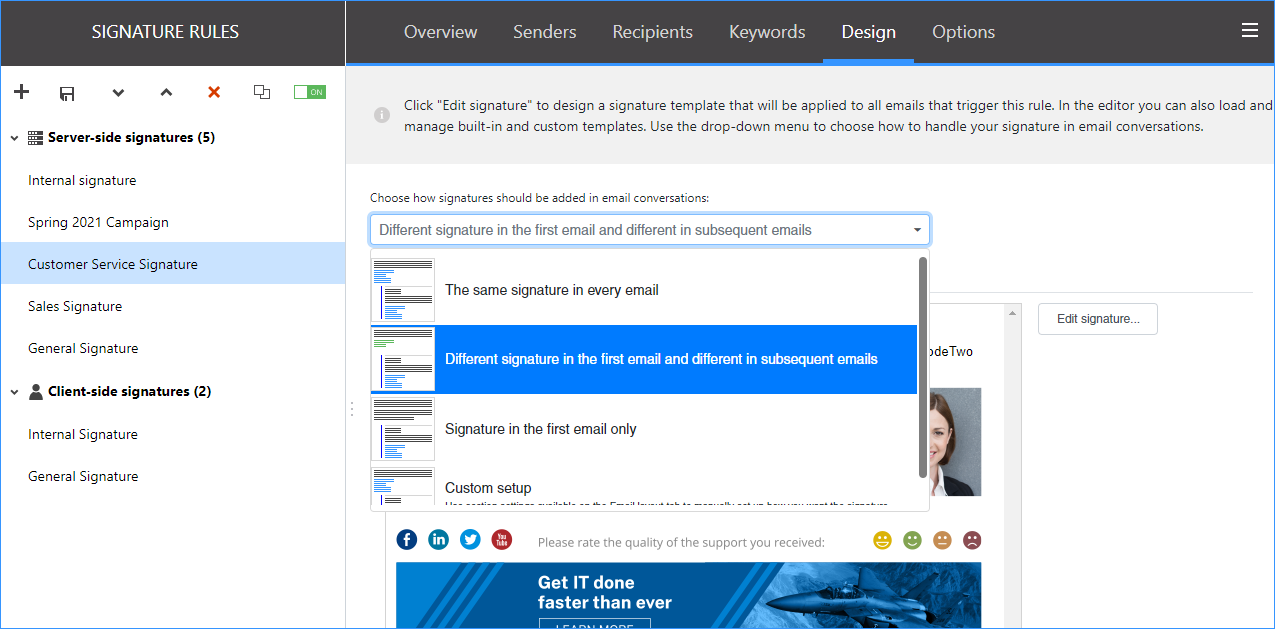The image size is (1275, 629).
Task: Save rules using the floppy disk icon
Action: tap(67, 93)
